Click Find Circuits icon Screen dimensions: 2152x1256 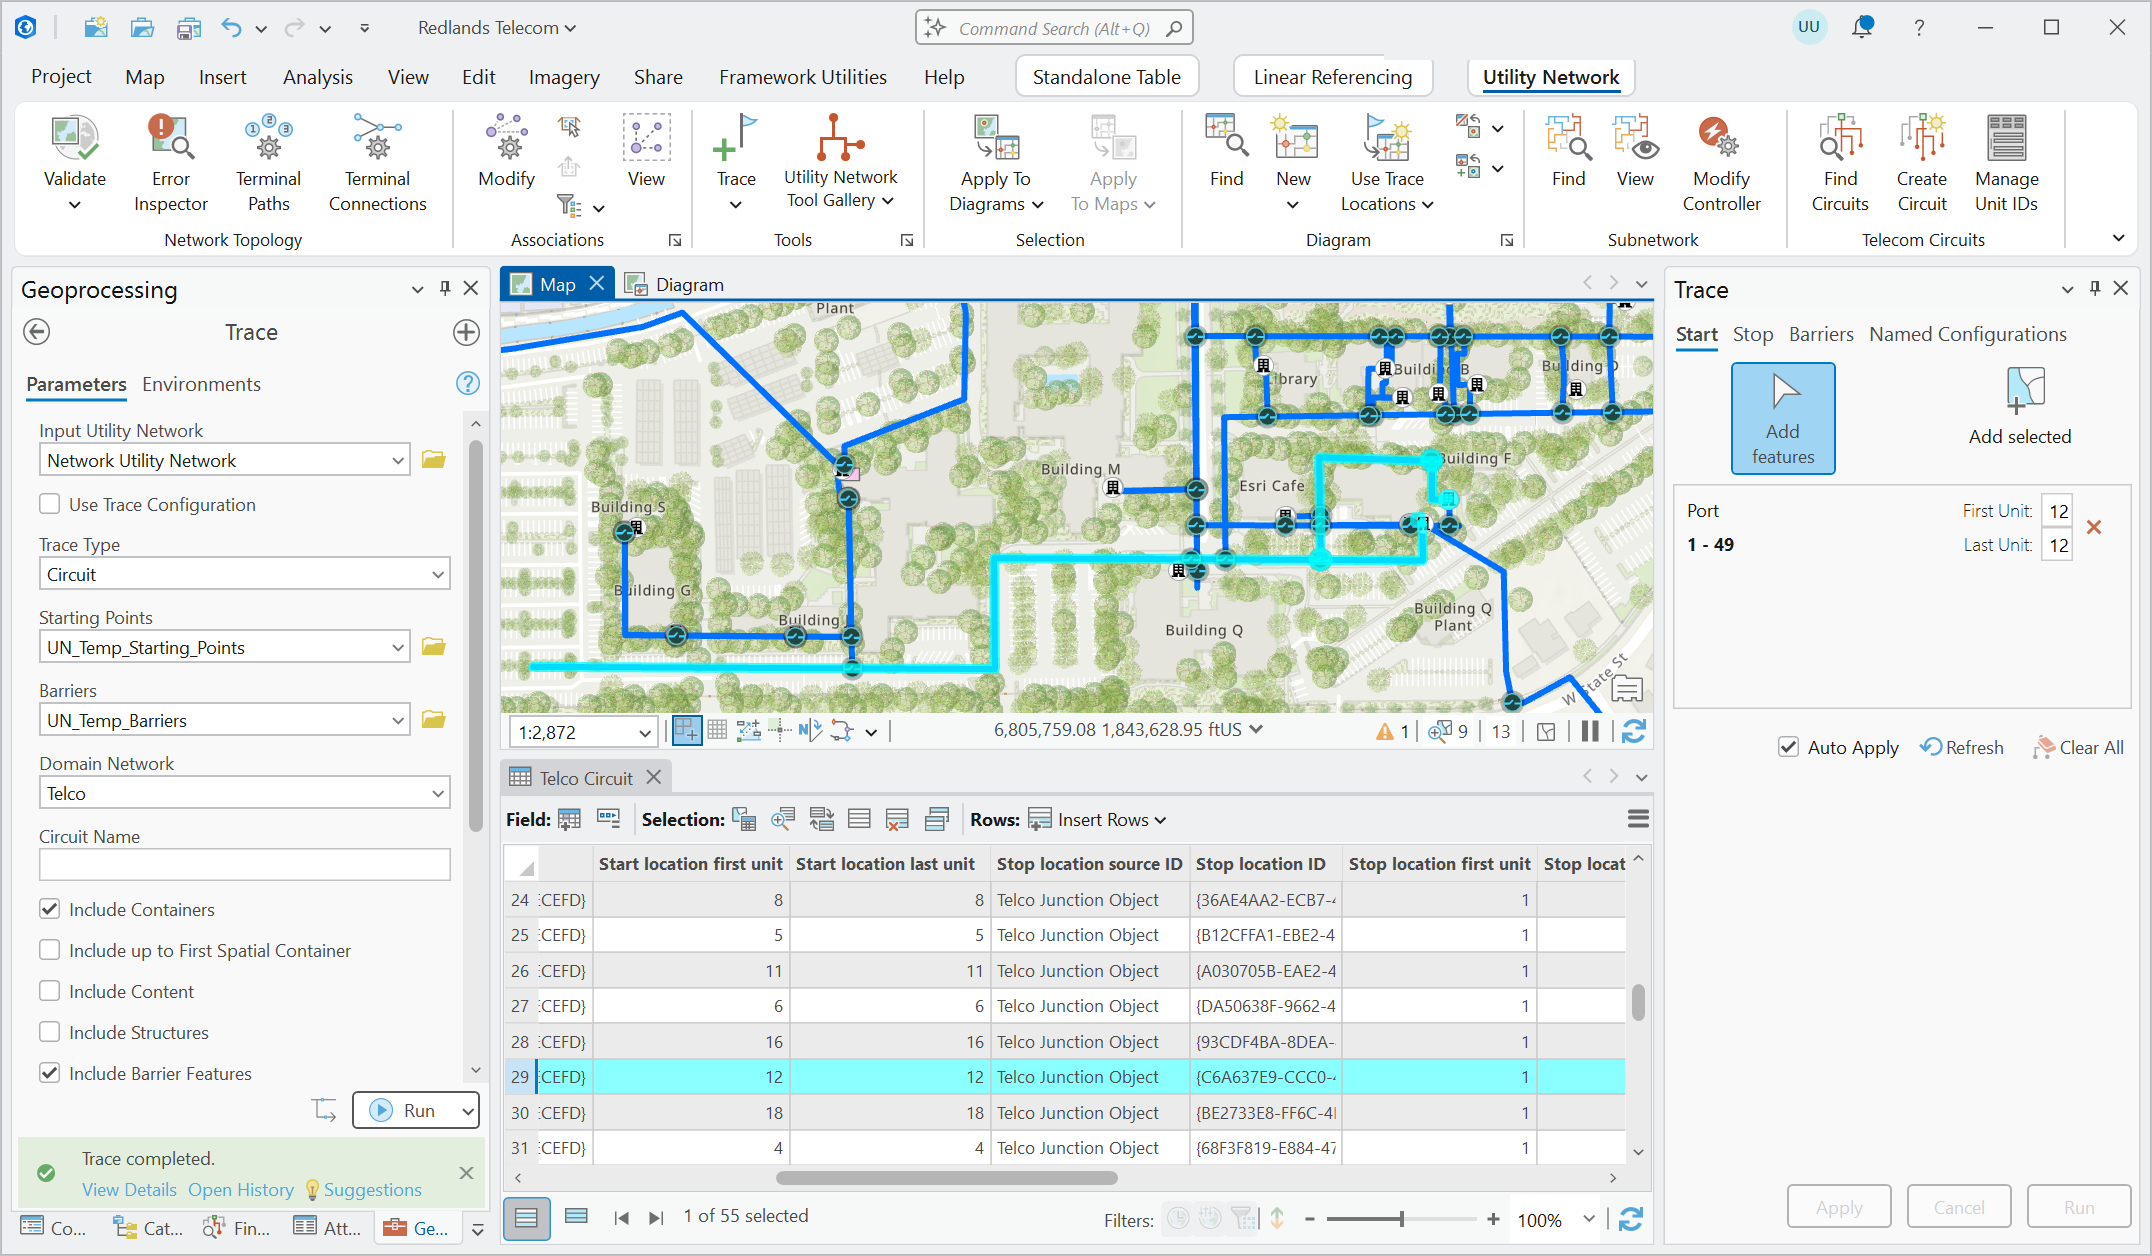[1840, 138]
